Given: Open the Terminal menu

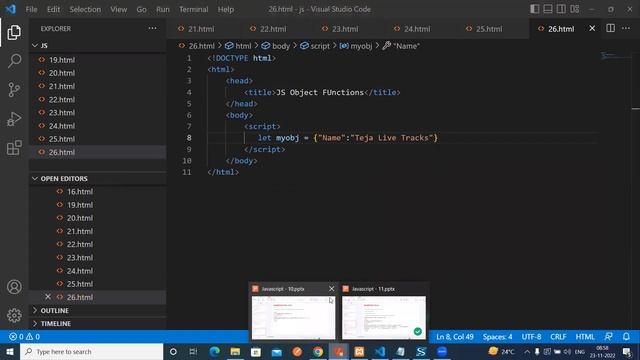Looking at the screenshot, I should (193, 9).
